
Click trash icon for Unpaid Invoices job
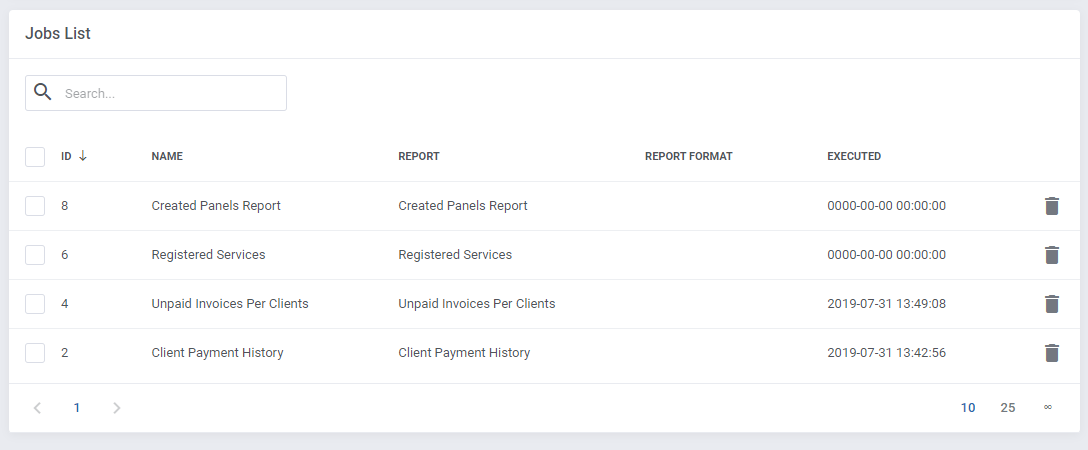1051,304
